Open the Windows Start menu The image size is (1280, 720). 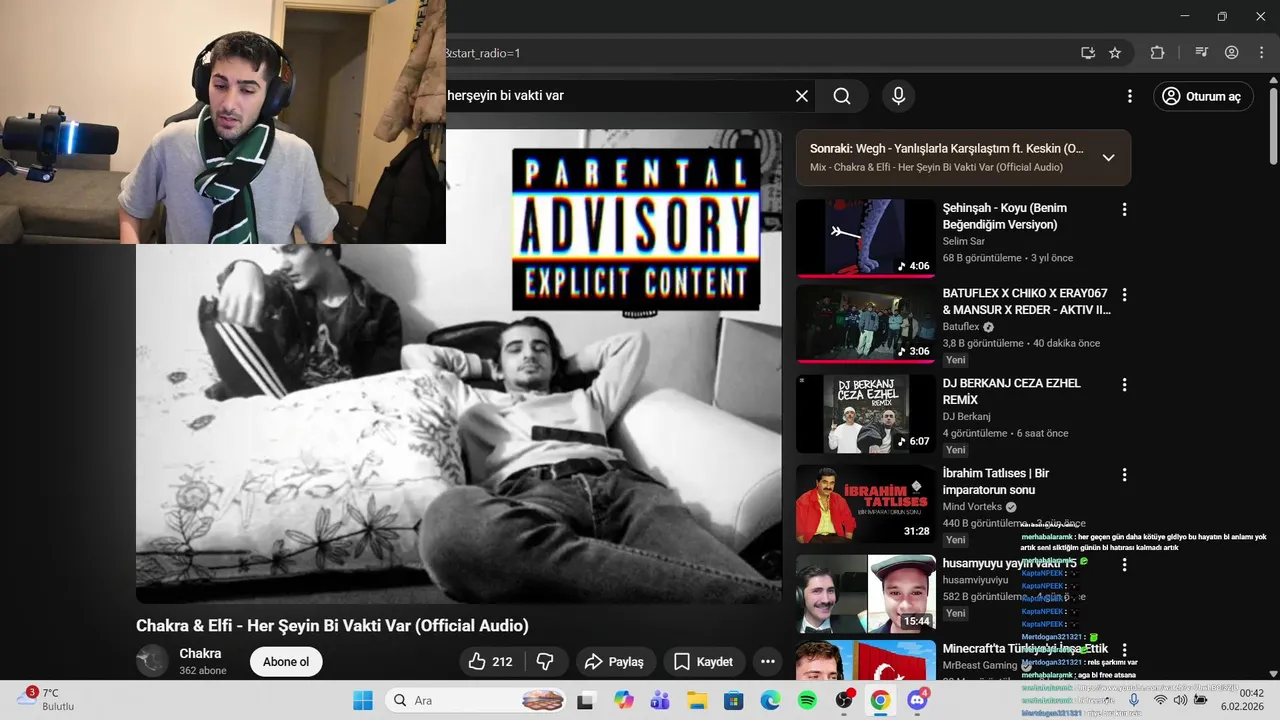pos(362,701)
